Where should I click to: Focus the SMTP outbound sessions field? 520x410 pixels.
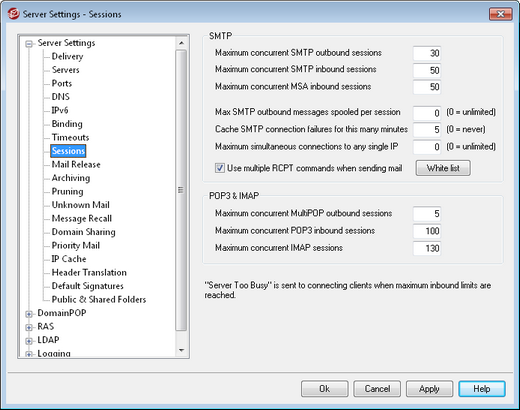coord(427,53)
